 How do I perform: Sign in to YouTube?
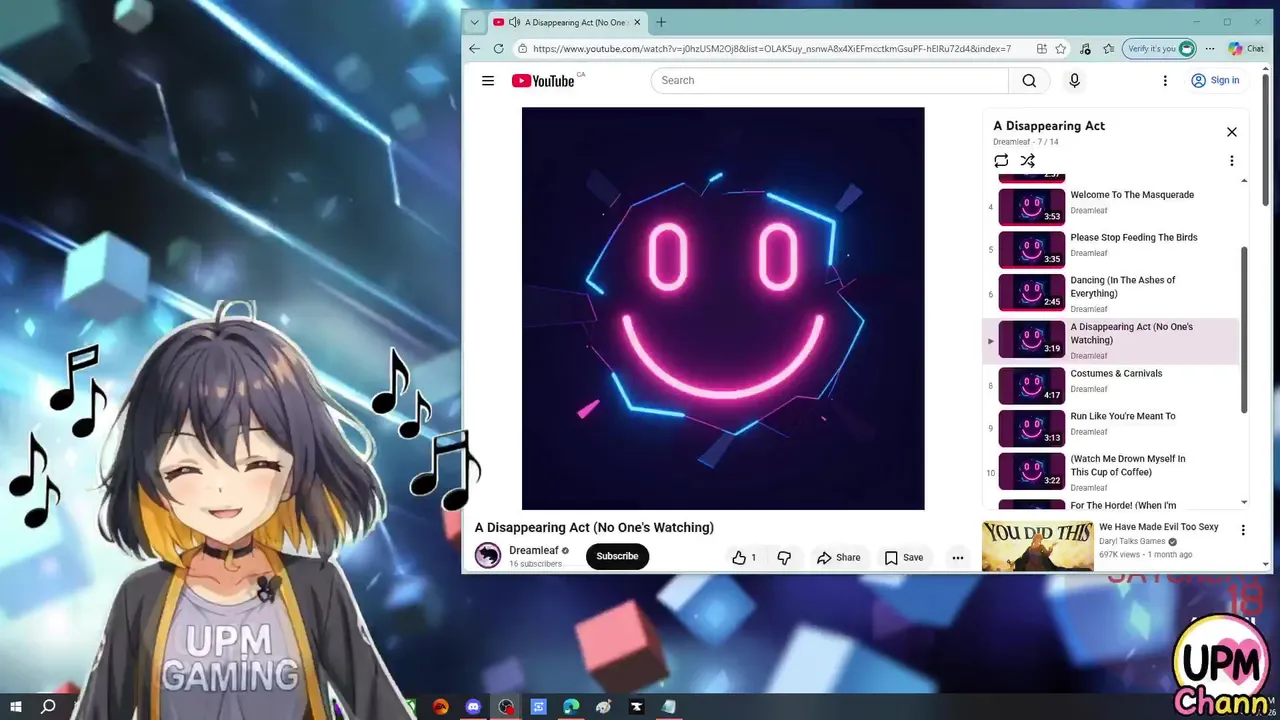[1215, 81]
